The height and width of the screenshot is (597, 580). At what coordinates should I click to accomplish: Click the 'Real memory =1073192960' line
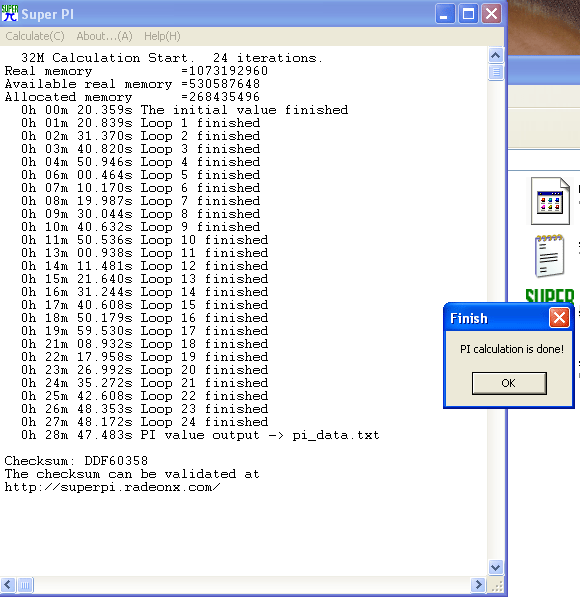coord(136,71)
